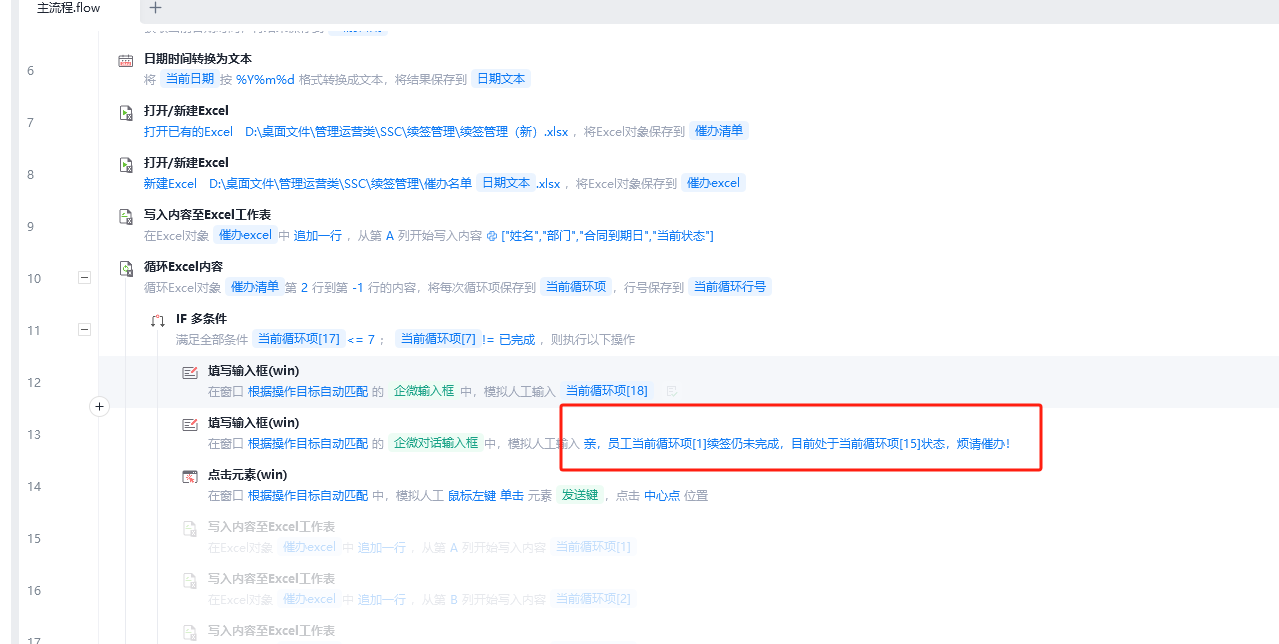The image size is (1279, 644).
Task: Click the 日期文本 variable chip on line 6
Action: (501, 79)
